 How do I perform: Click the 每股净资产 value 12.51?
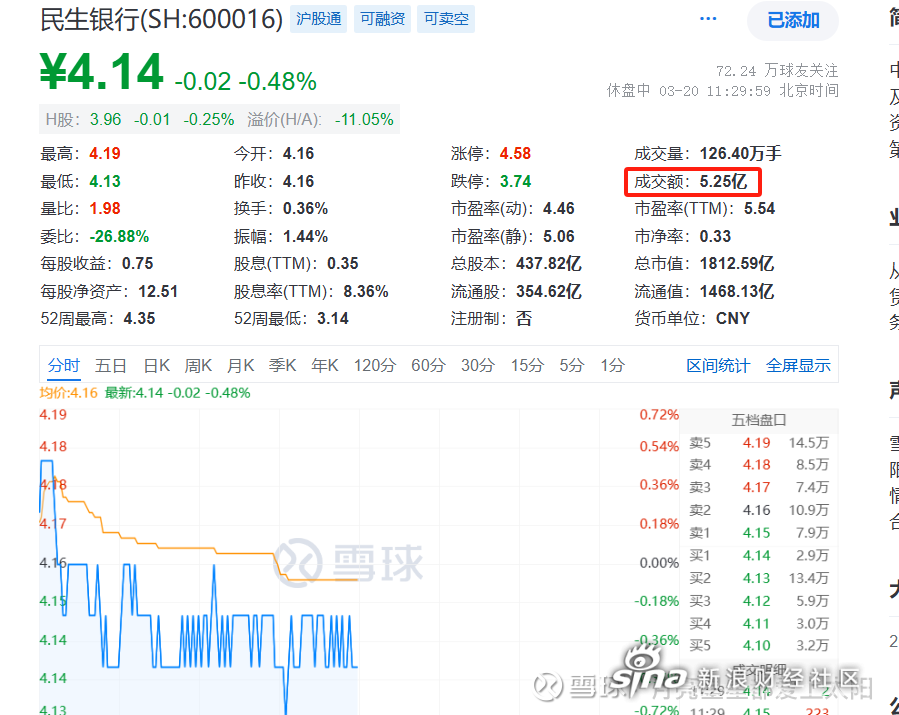(158, 292)
